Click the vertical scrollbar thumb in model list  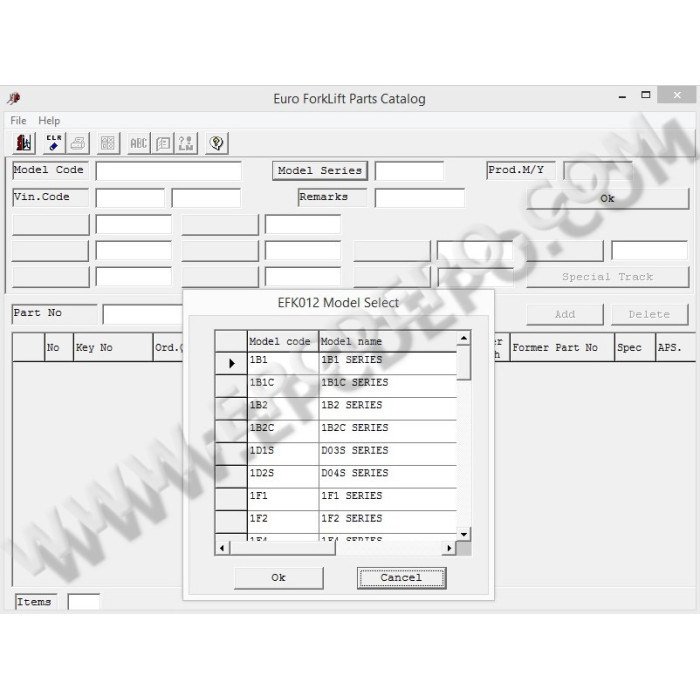[464, 363]
